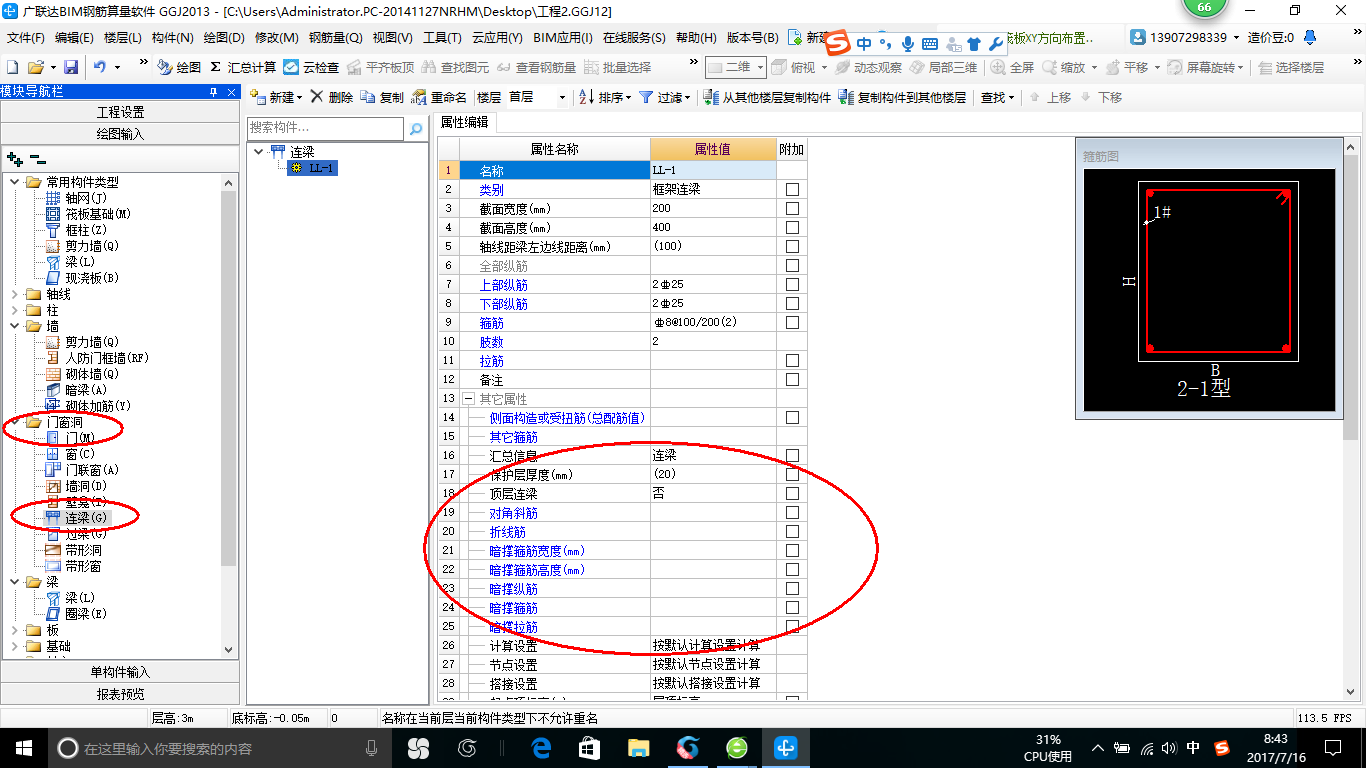
Task: Tick the 附加 checkbox for 顶层连梁
Action: click(x=792, y=494)
